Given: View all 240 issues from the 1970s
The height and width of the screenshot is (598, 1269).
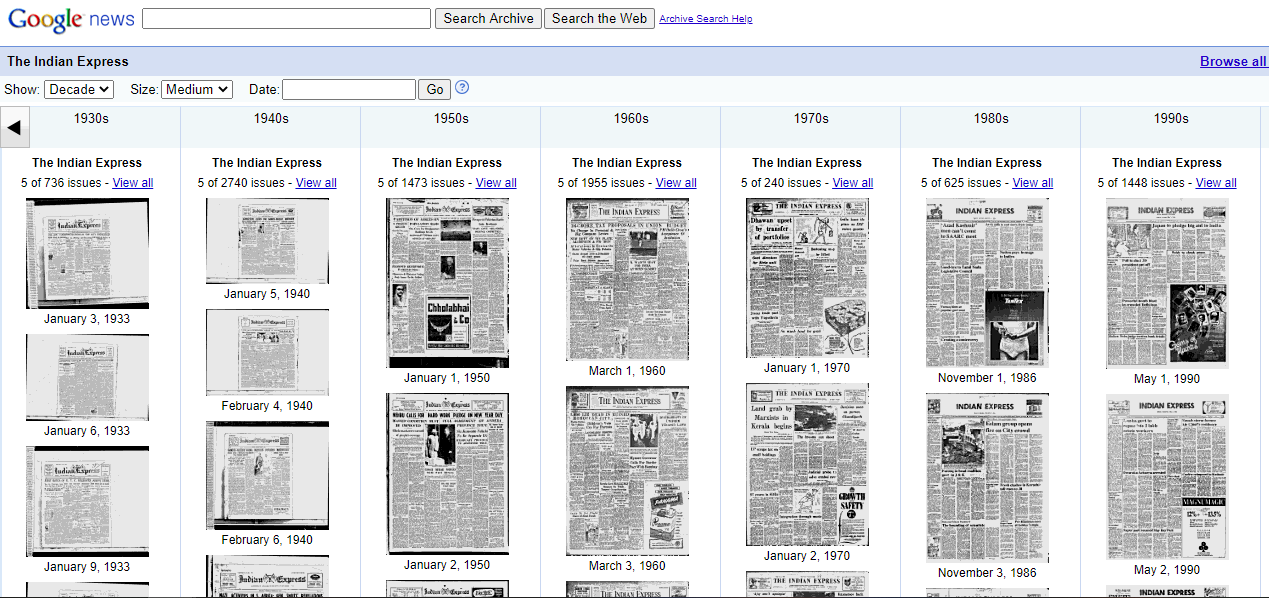Looking at the screenshot, I should click(853, 183).
